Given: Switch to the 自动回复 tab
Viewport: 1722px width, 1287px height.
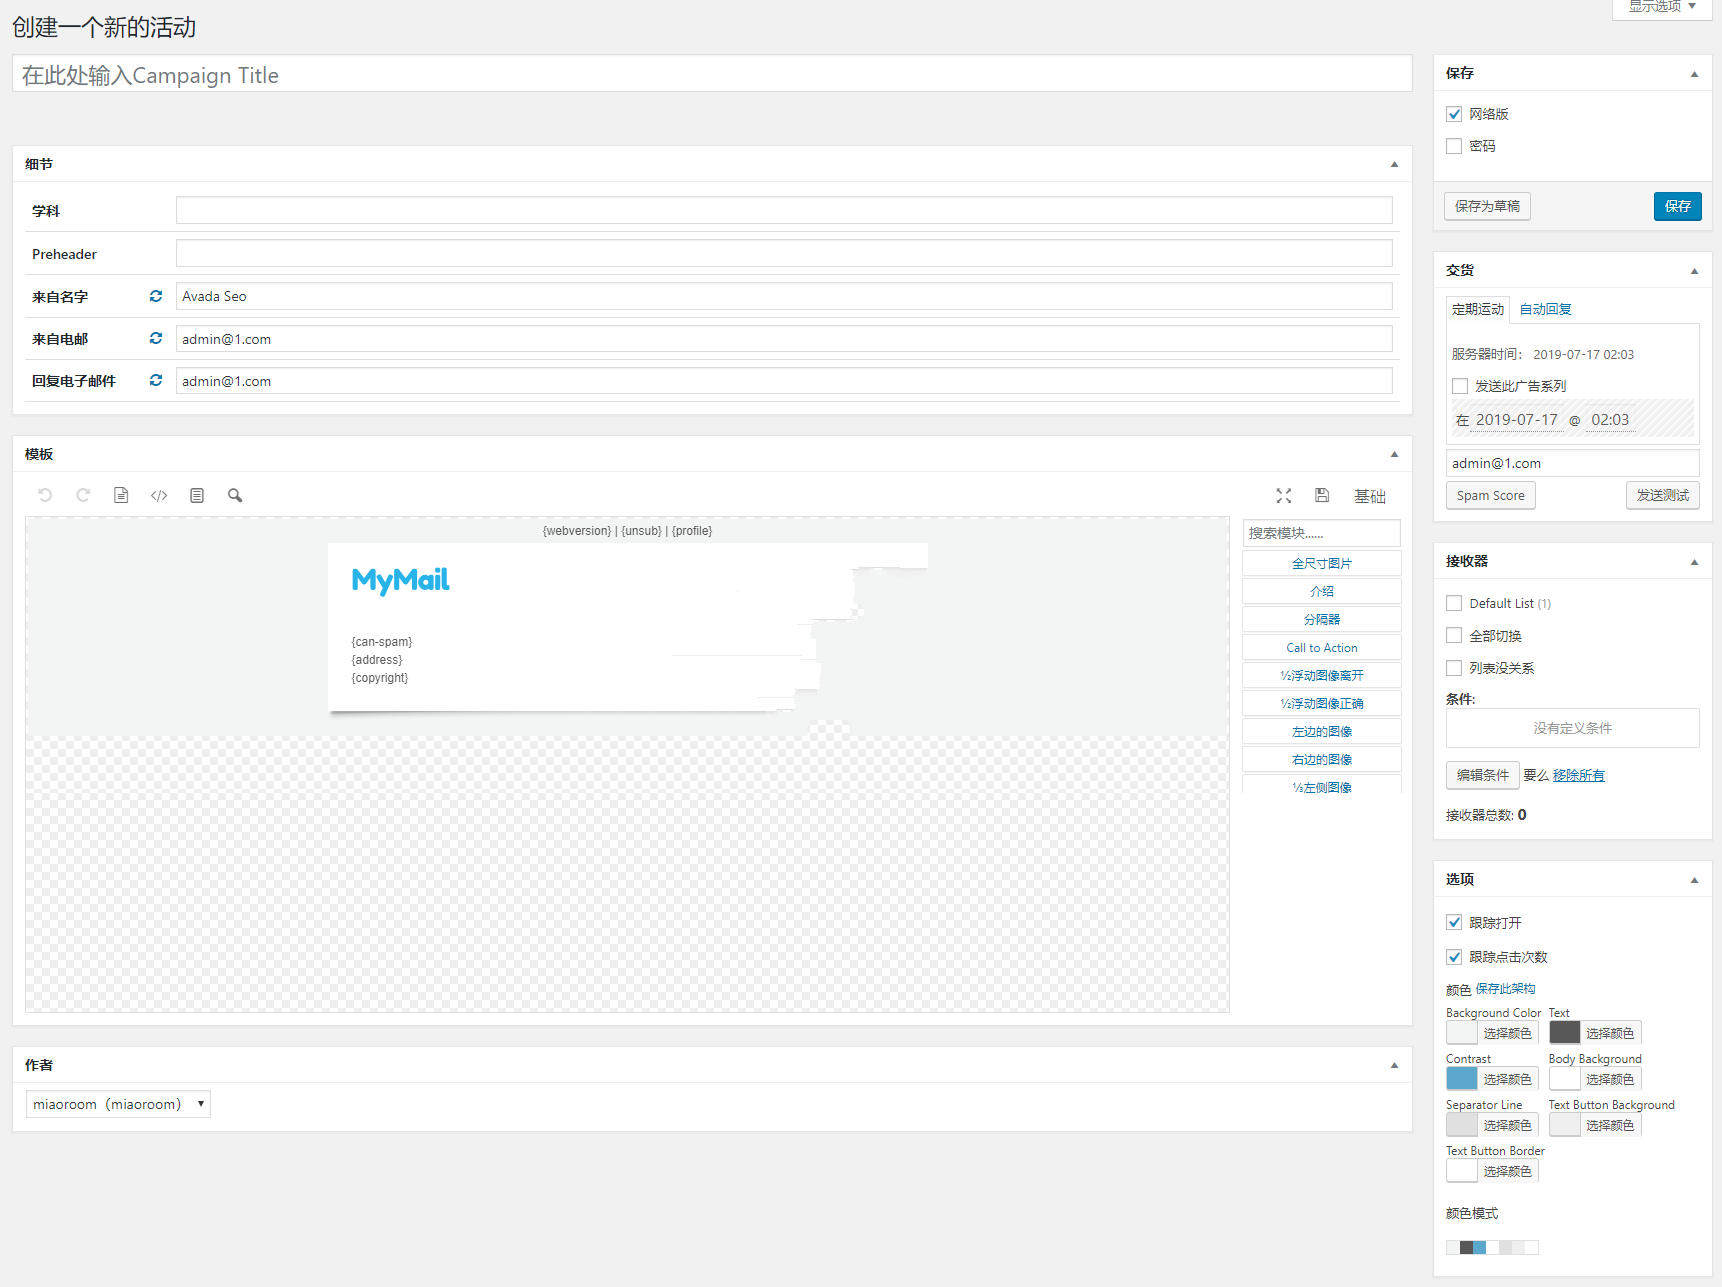Looking at the screenshot, I should point(1545,309).
